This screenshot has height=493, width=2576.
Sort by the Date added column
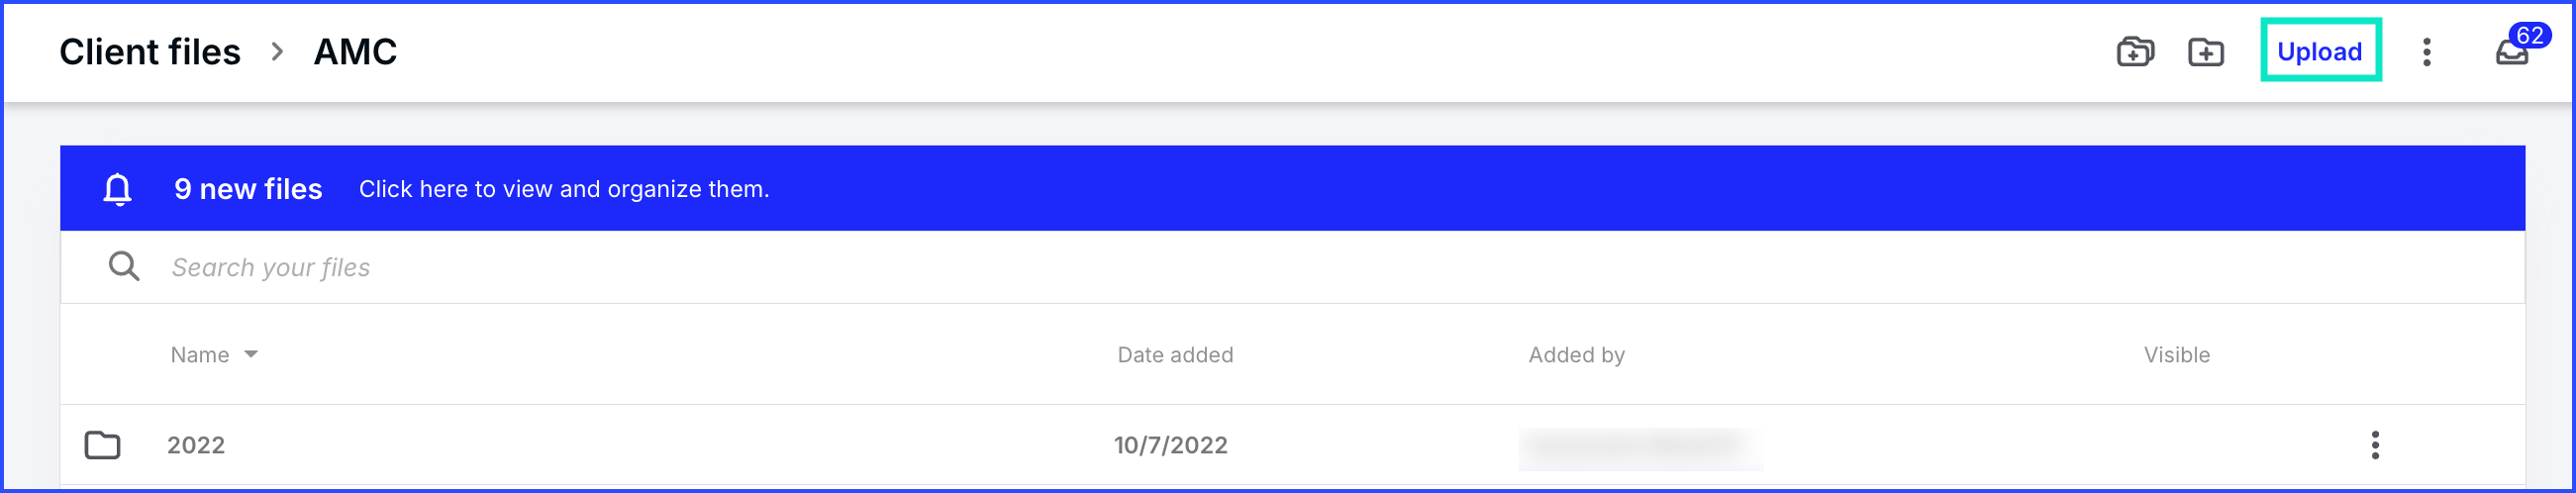tap(1175, 354)
